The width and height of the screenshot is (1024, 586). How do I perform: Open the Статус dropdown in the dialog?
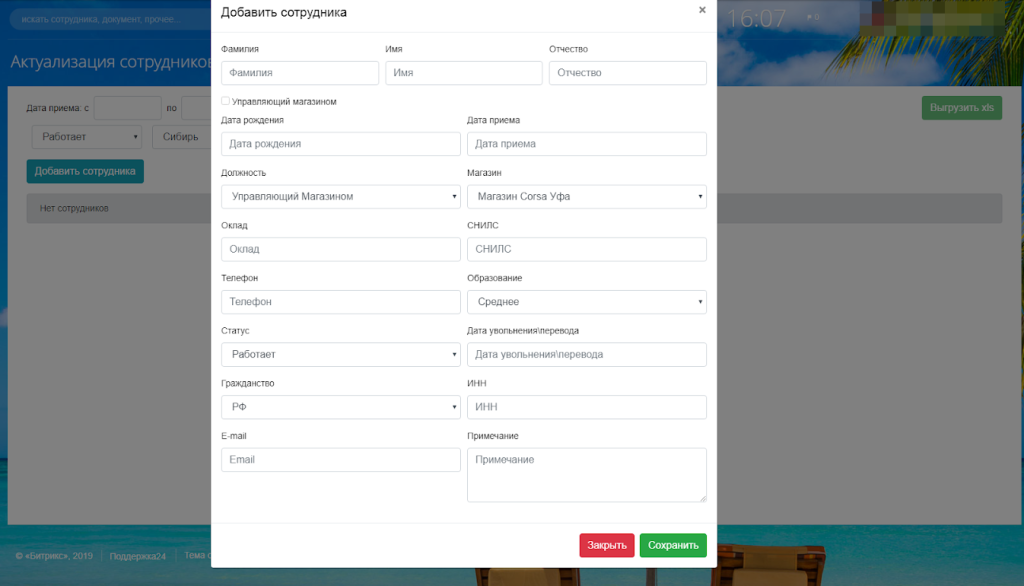[x=341, y=355]
